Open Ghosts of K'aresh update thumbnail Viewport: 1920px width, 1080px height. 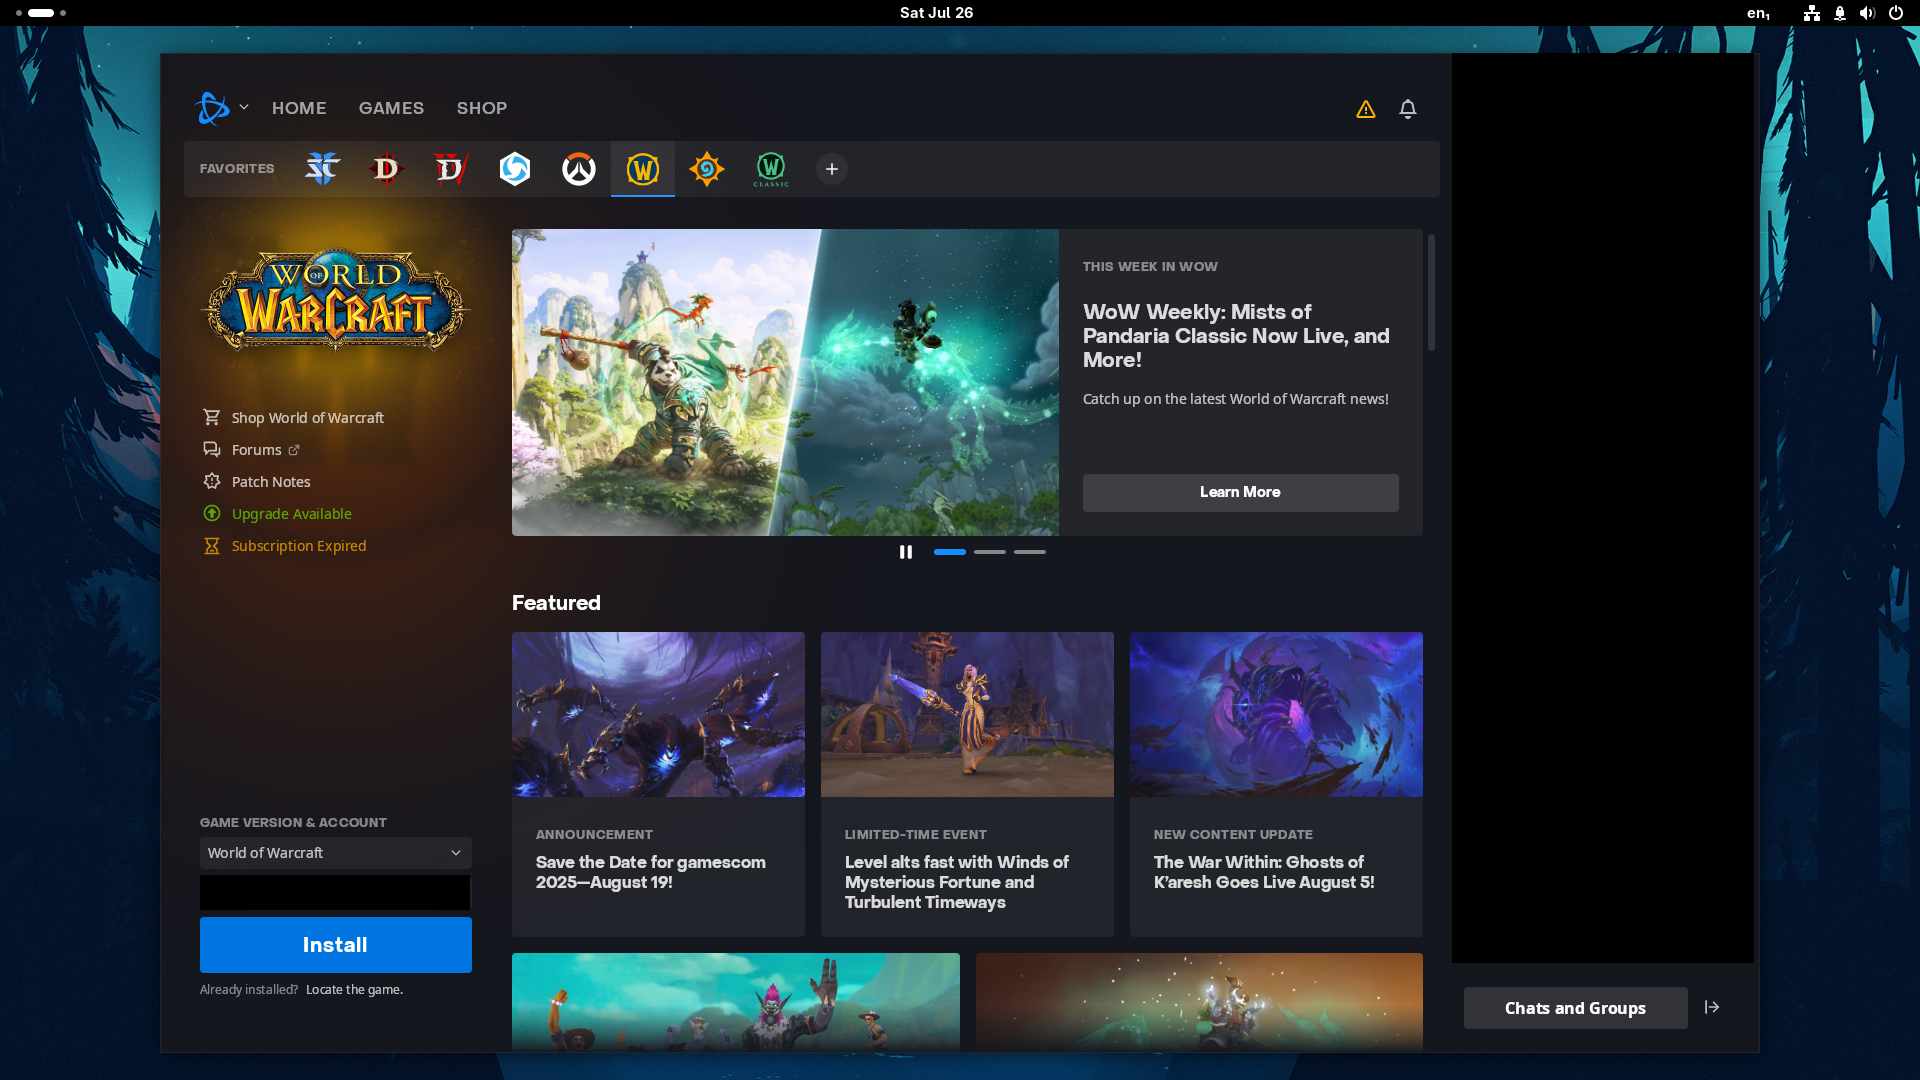1276,714
